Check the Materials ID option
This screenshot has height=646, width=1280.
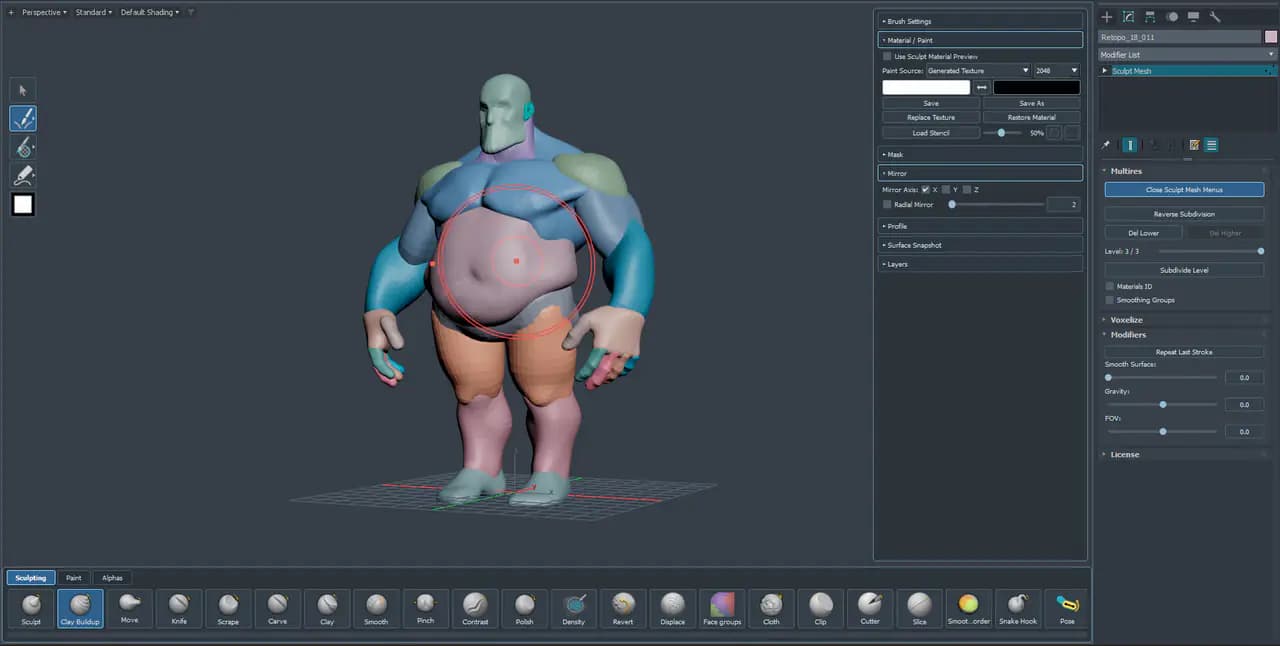(x=1110, y=286)
